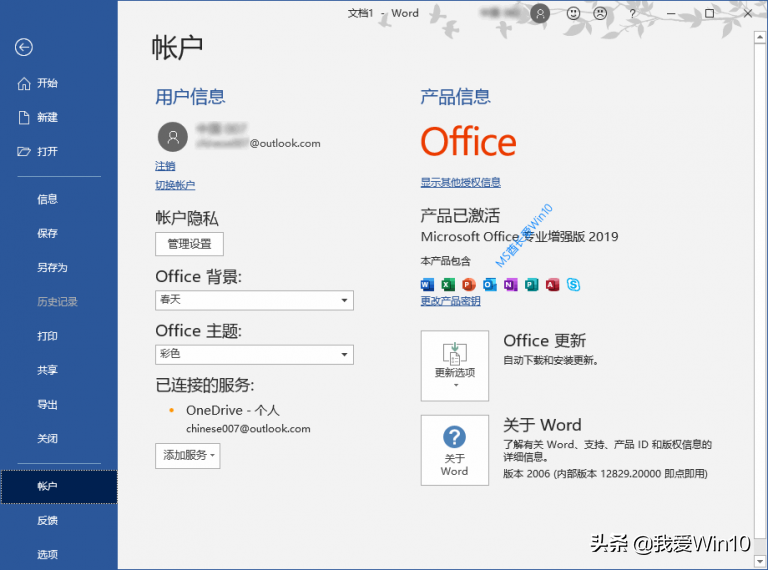Click the help question mark in title bar
Image resolution: width=768 pixels, height=570 pixels.
632,14
